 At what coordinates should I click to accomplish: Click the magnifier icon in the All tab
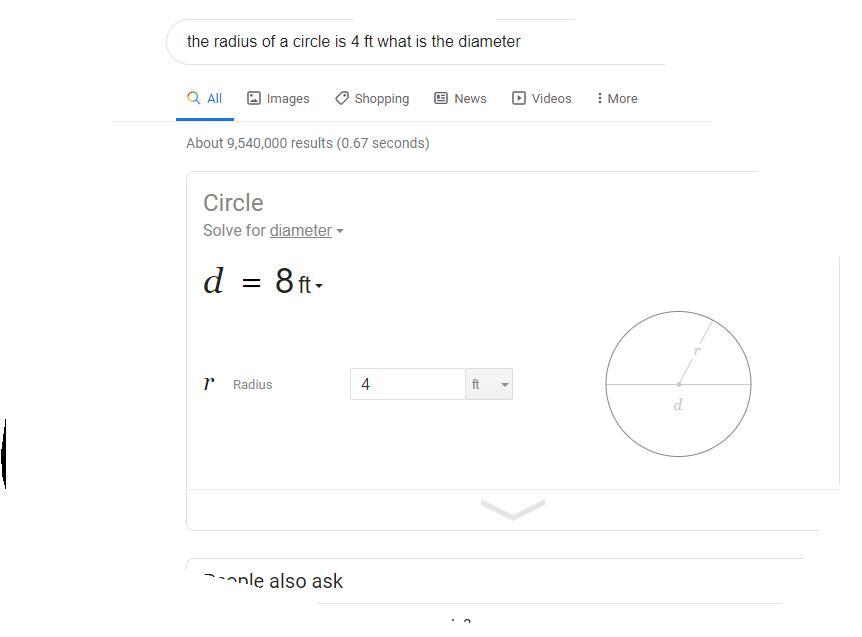pyautogui.click(x=194, y=98)
